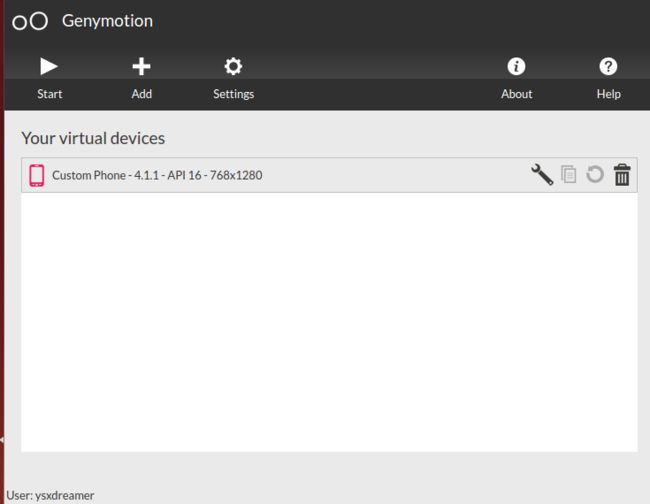Viewport: 650px width, 504px height.
Task: Click the Genymotion logo circles
Action: 30,21
